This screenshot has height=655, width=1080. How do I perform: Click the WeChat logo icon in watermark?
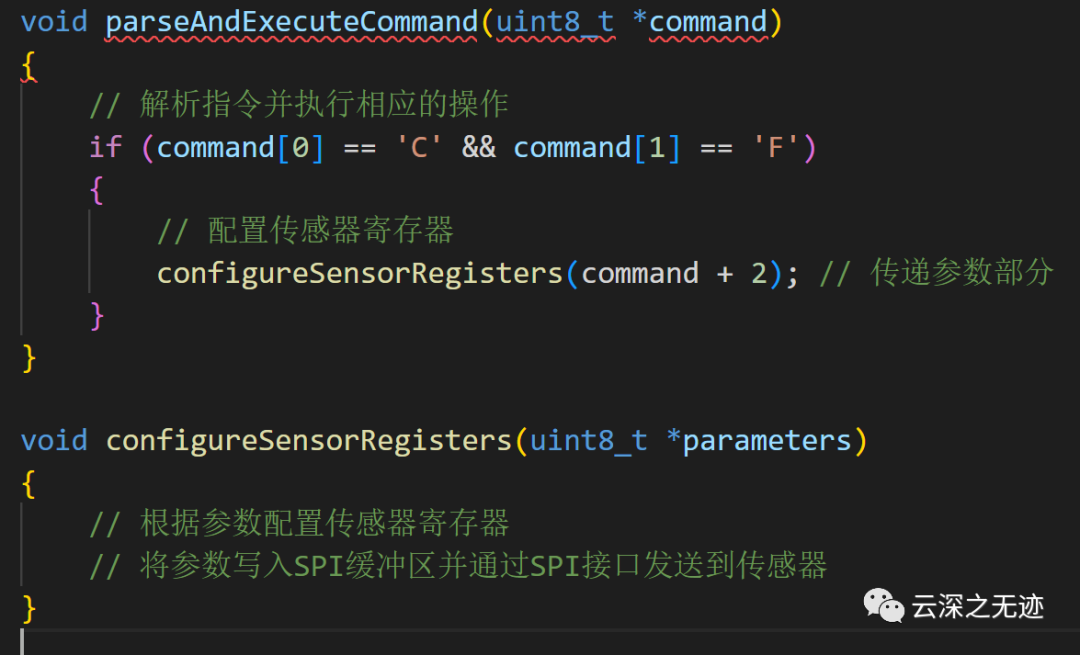pos(884,605)
